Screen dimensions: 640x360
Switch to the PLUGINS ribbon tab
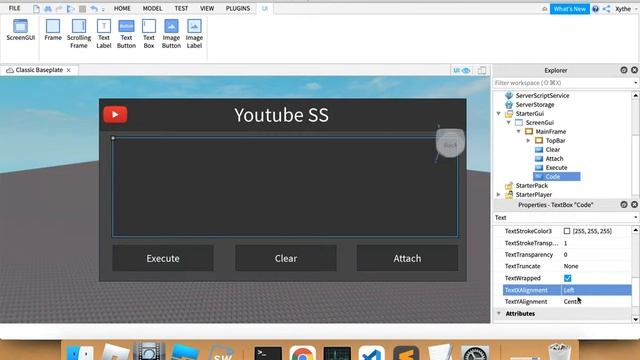tap(238, 8)
